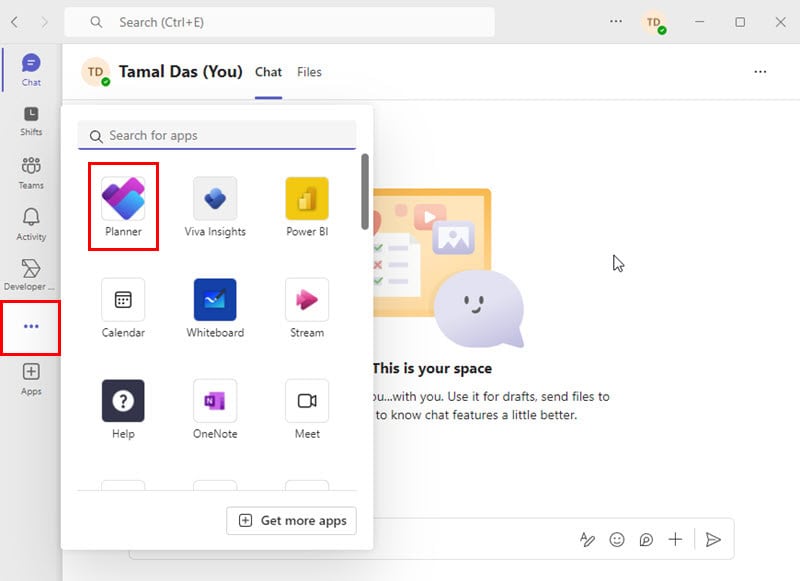Switch to the Files tab
The image size is (800, 581).
click(x=309, y=72)
